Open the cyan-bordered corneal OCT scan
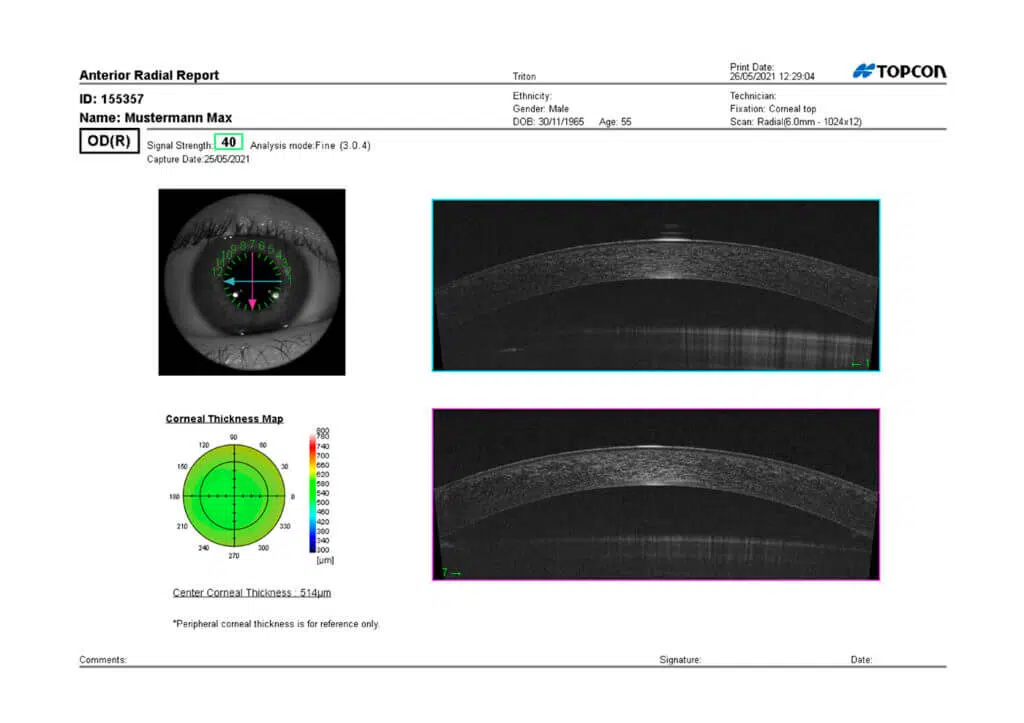The image size is (1024, 723). pyautogui.click(x=656, y=285)
